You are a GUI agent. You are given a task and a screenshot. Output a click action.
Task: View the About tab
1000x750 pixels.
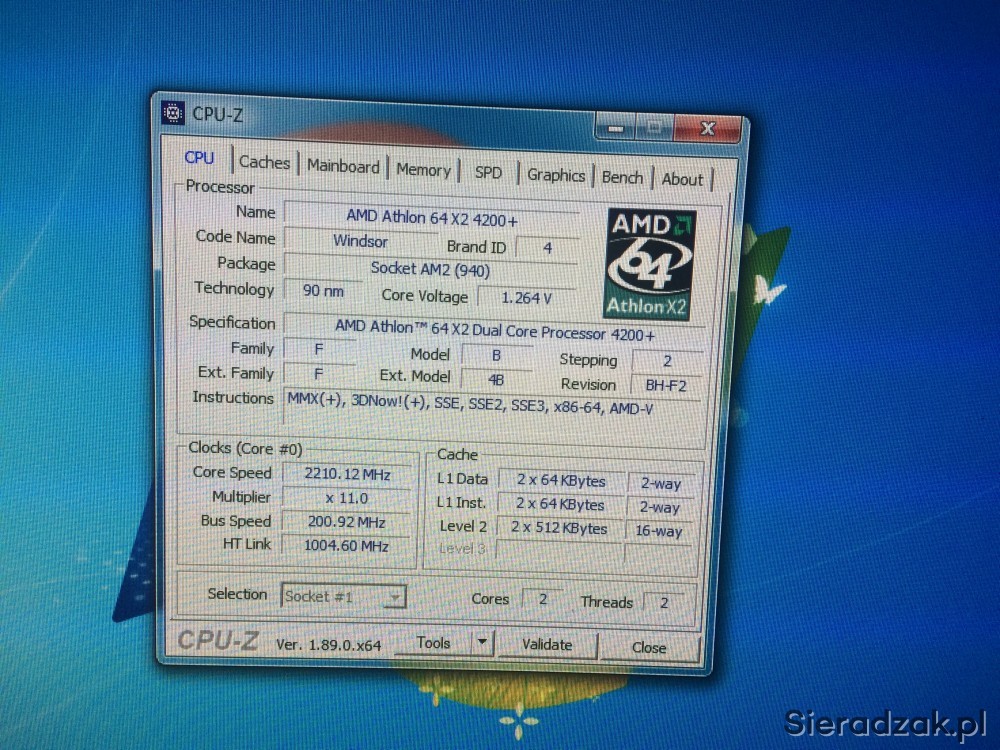(682, 180)
